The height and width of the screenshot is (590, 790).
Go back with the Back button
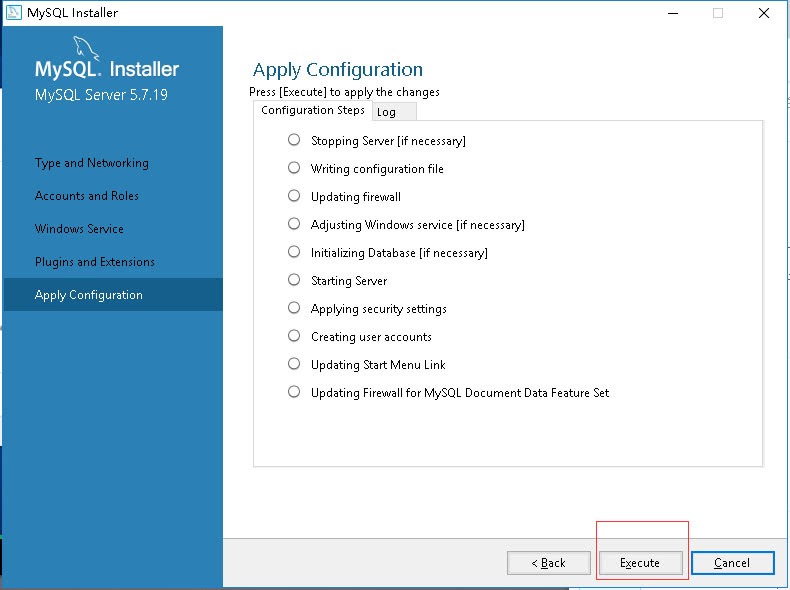[549, 563]
